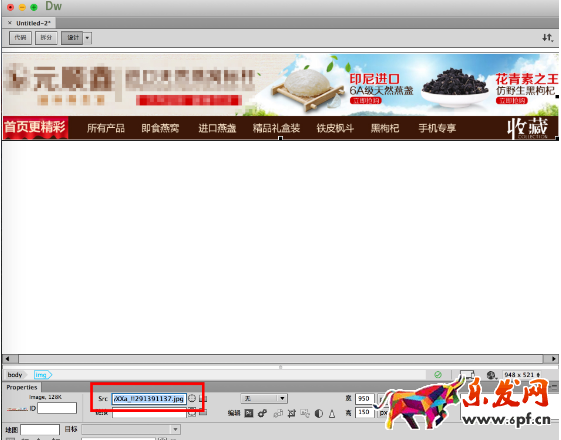
Task: Switch to Split view (拆分)
Action: pyautogui.click(x=46, y=38)
